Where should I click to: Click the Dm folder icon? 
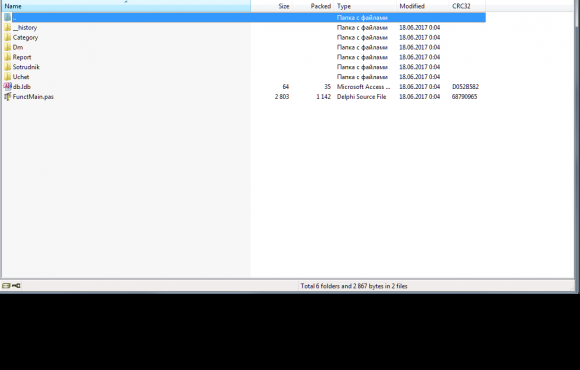pyautogui.click(x=7, y=47)
